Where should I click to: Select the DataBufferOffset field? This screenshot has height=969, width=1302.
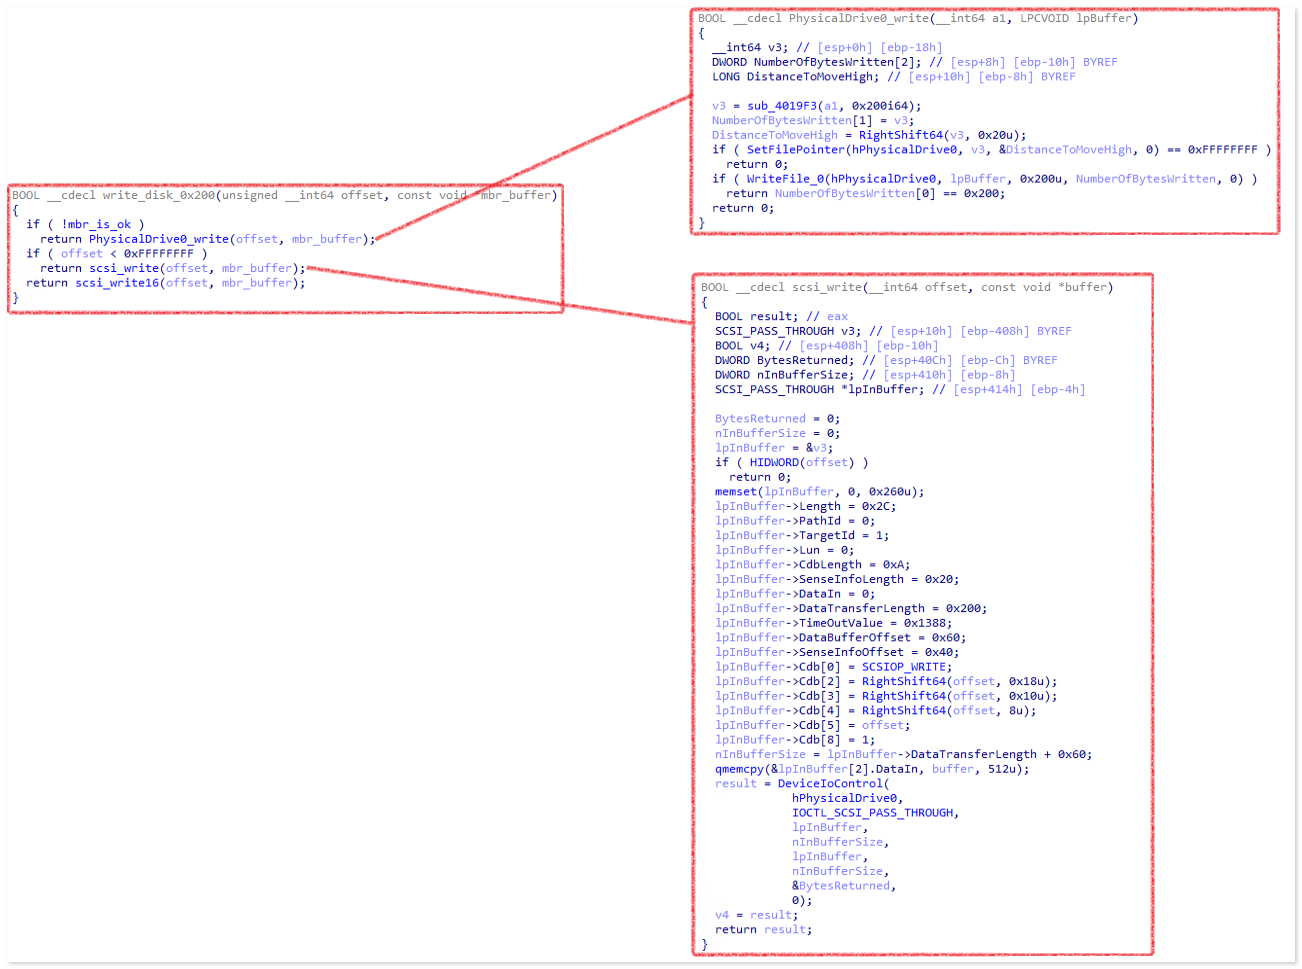[x=854, y=638]
